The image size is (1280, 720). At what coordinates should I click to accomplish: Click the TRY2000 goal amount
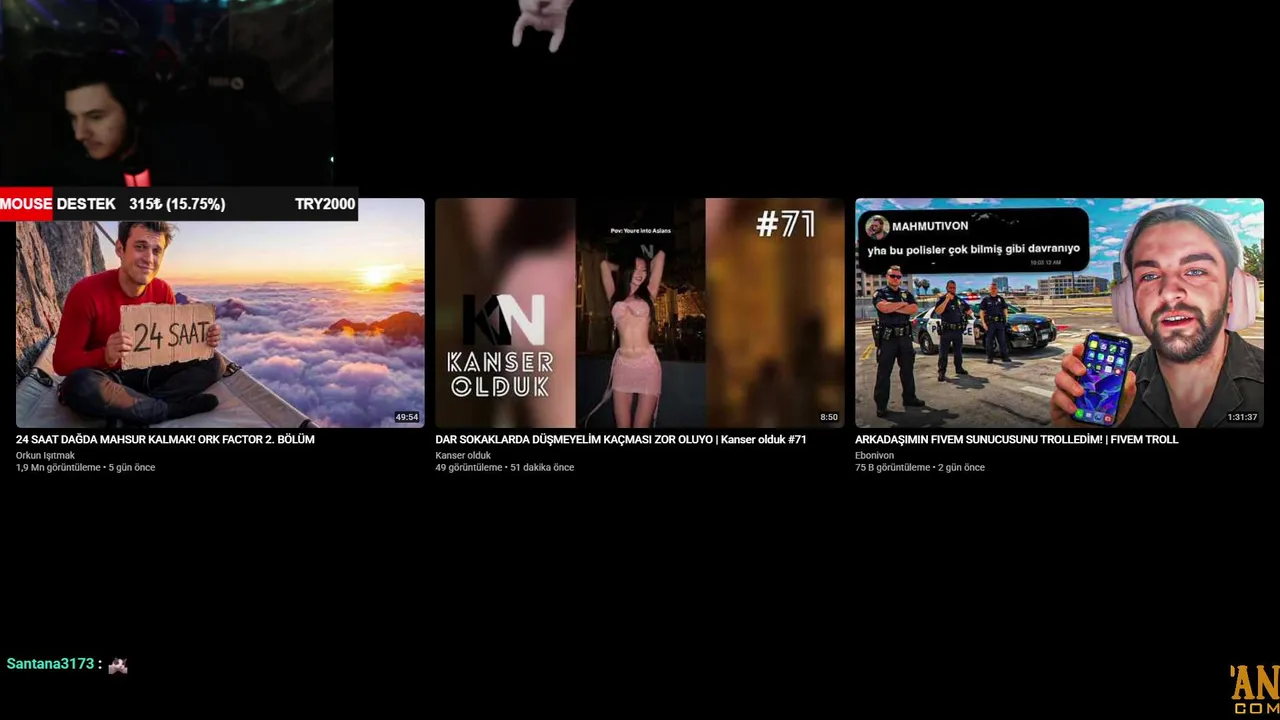pos(325,204)
